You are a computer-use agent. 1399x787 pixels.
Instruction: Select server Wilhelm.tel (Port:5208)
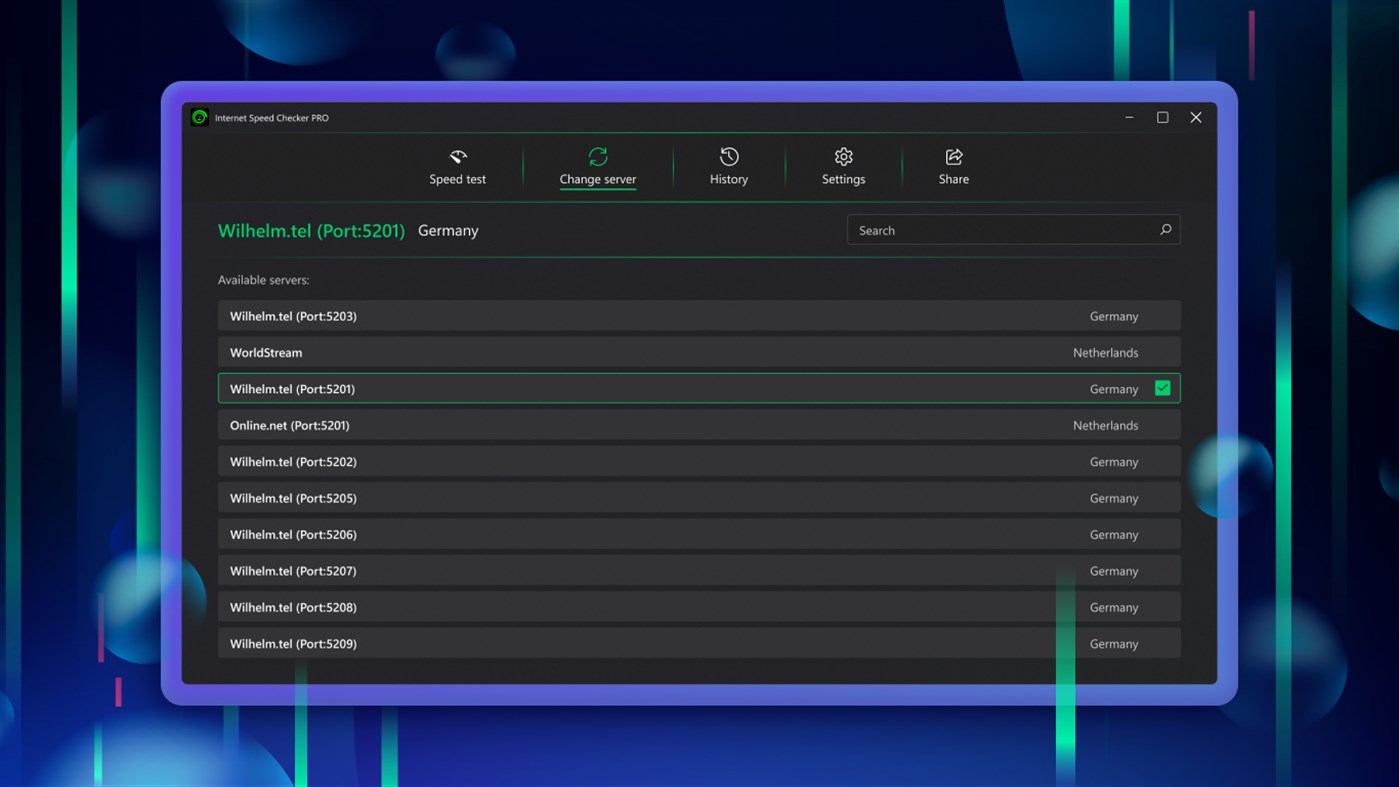tap(699, 607)
